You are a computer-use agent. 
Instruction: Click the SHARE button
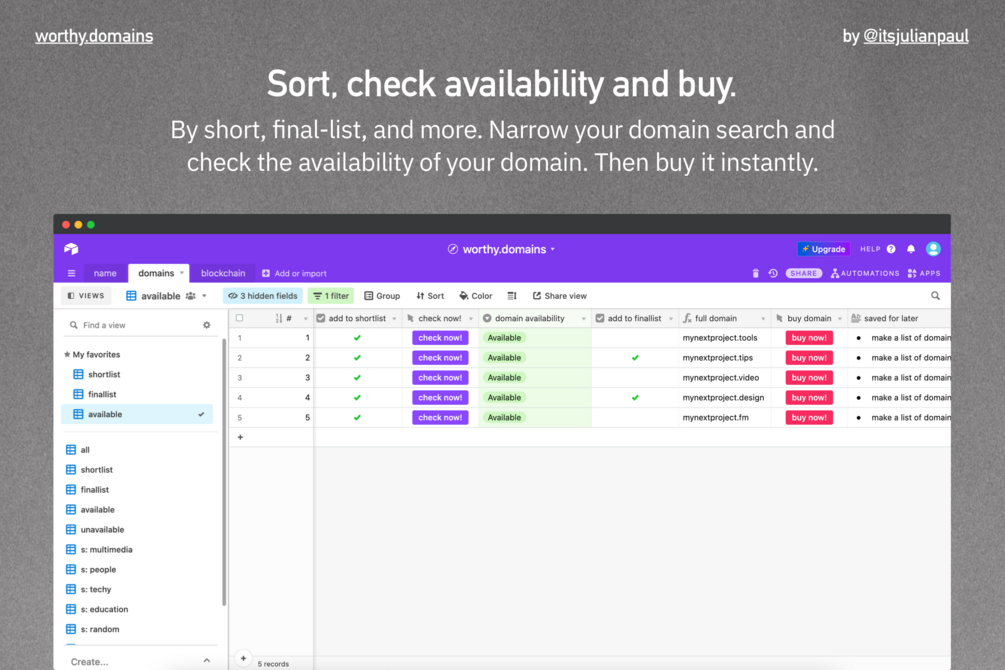pos(804,273)
